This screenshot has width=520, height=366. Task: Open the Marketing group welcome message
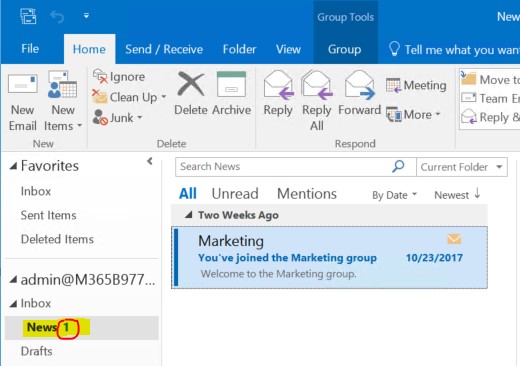tap(329, 257)
